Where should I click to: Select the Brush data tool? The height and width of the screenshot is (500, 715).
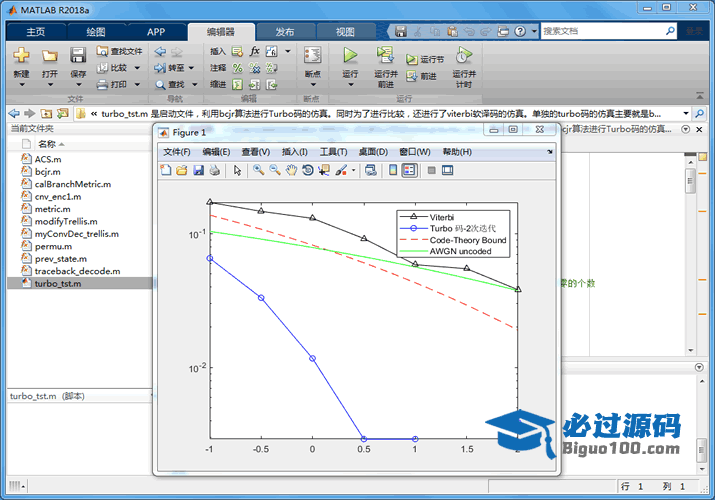[341, 170]
